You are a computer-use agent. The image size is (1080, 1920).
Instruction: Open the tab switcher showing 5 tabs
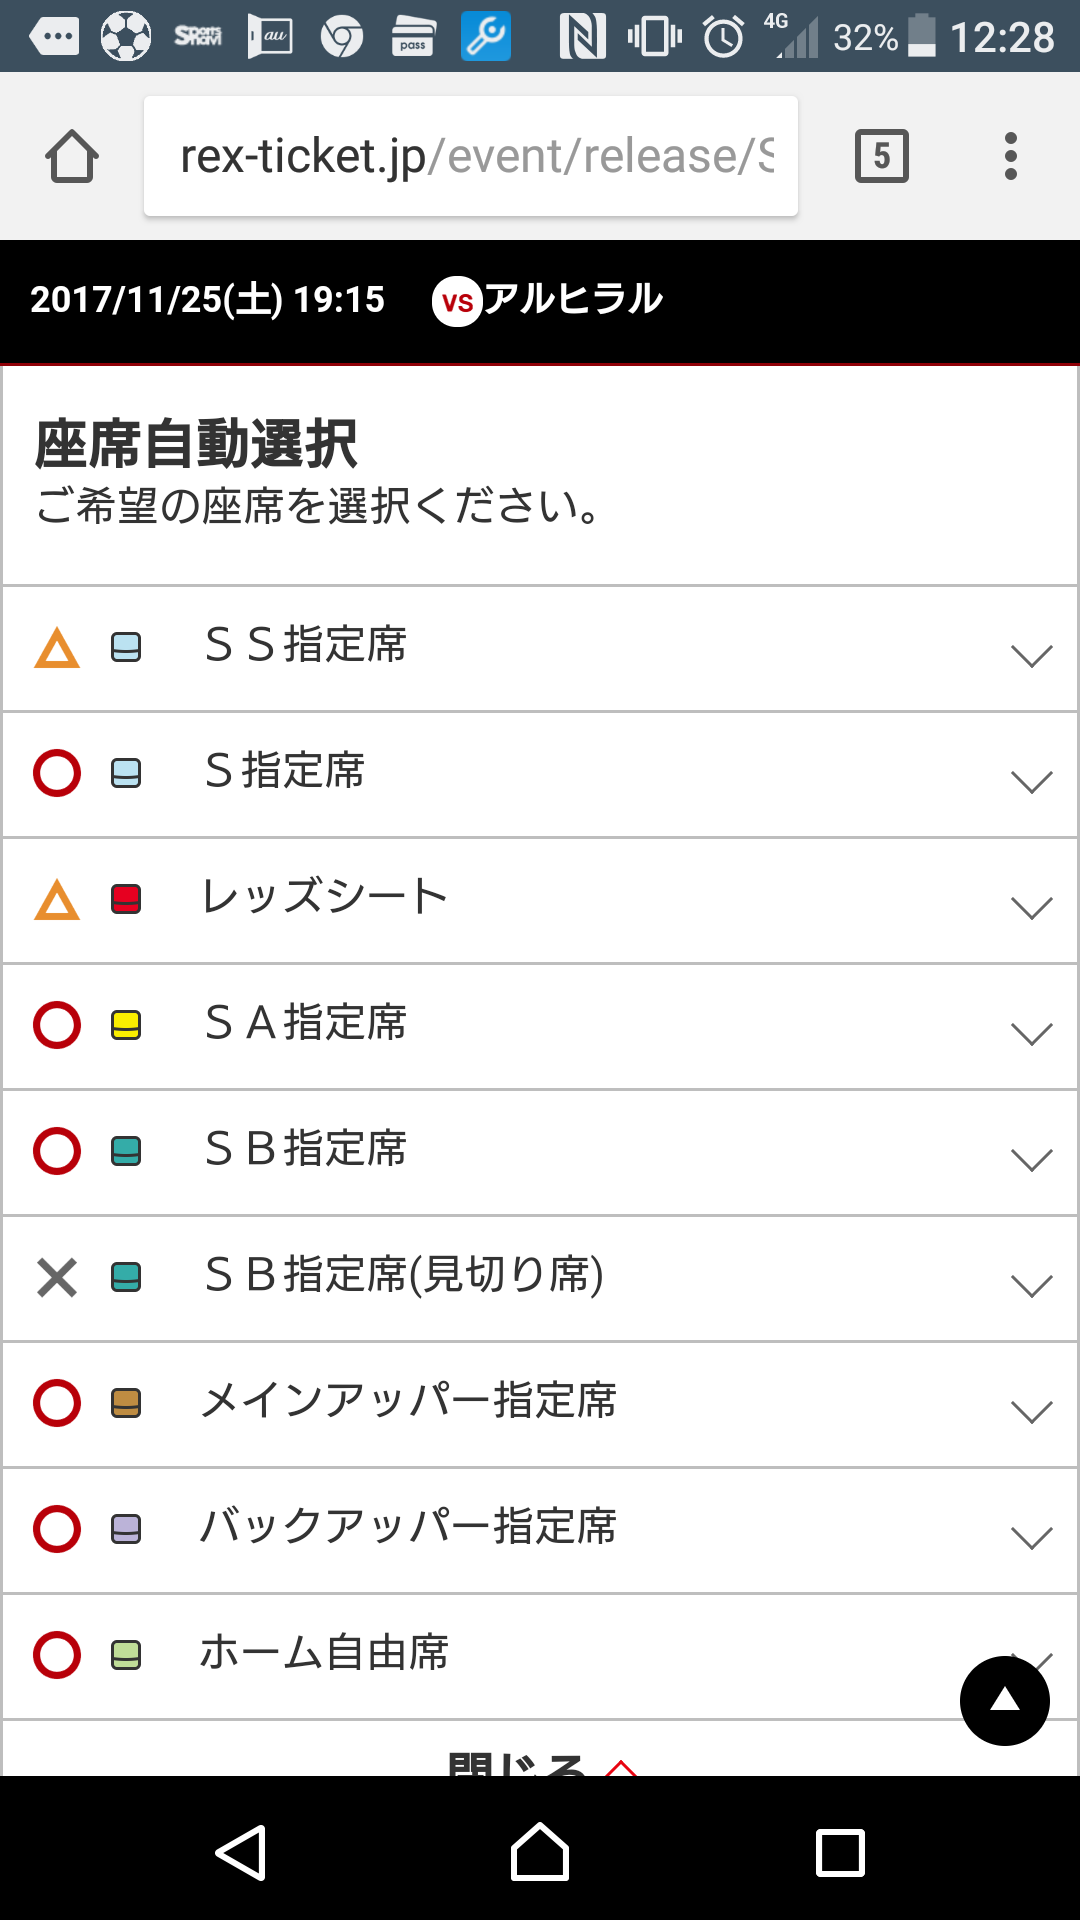[881, 156]
